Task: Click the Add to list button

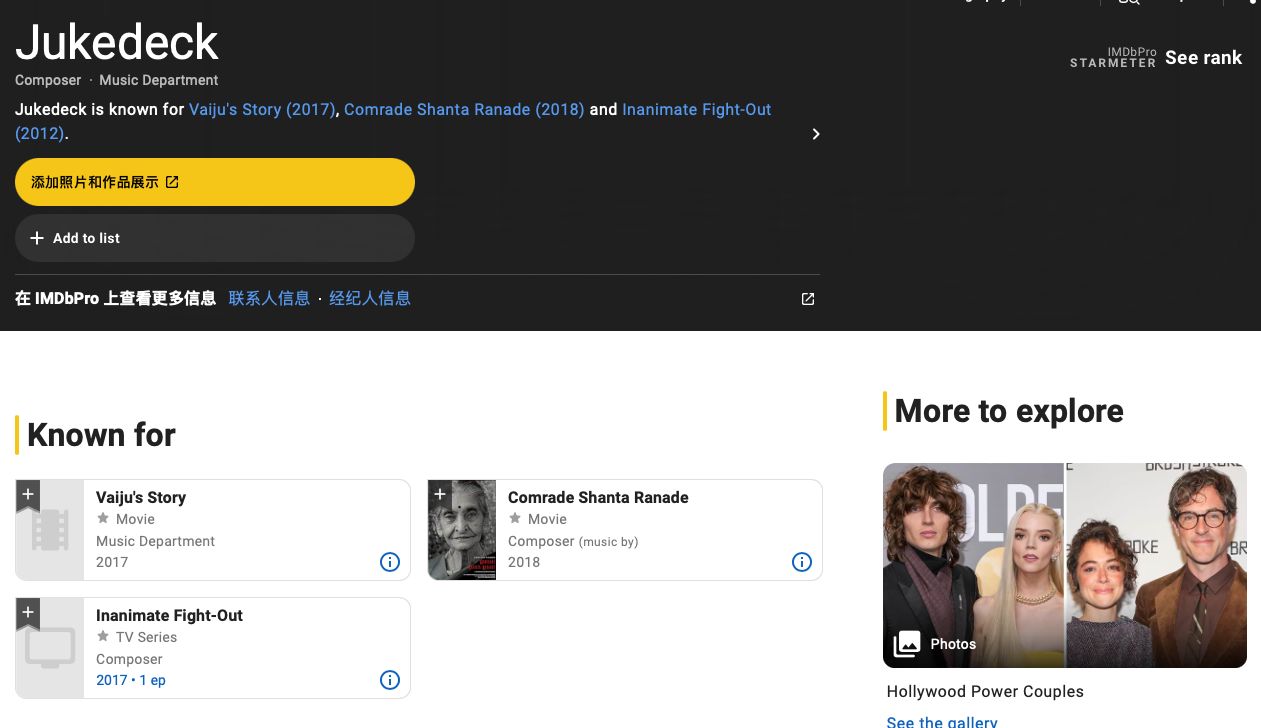Action: (215, 238)
